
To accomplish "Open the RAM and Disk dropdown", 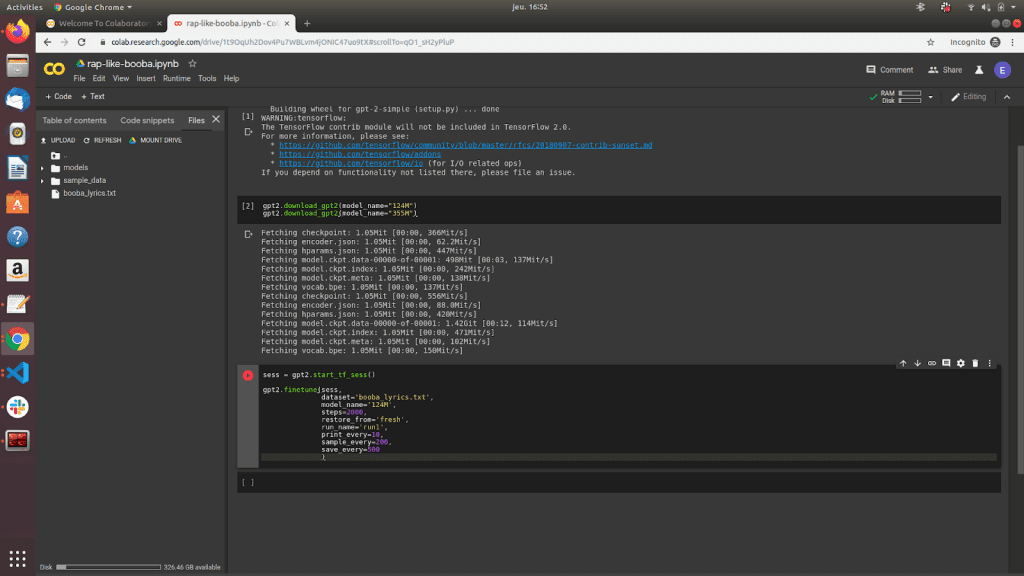I will 931,97.
